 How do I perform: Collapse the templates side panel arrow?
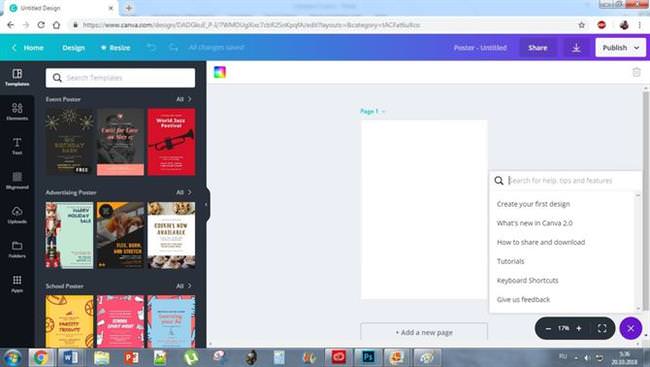click(x=206, y=204)
